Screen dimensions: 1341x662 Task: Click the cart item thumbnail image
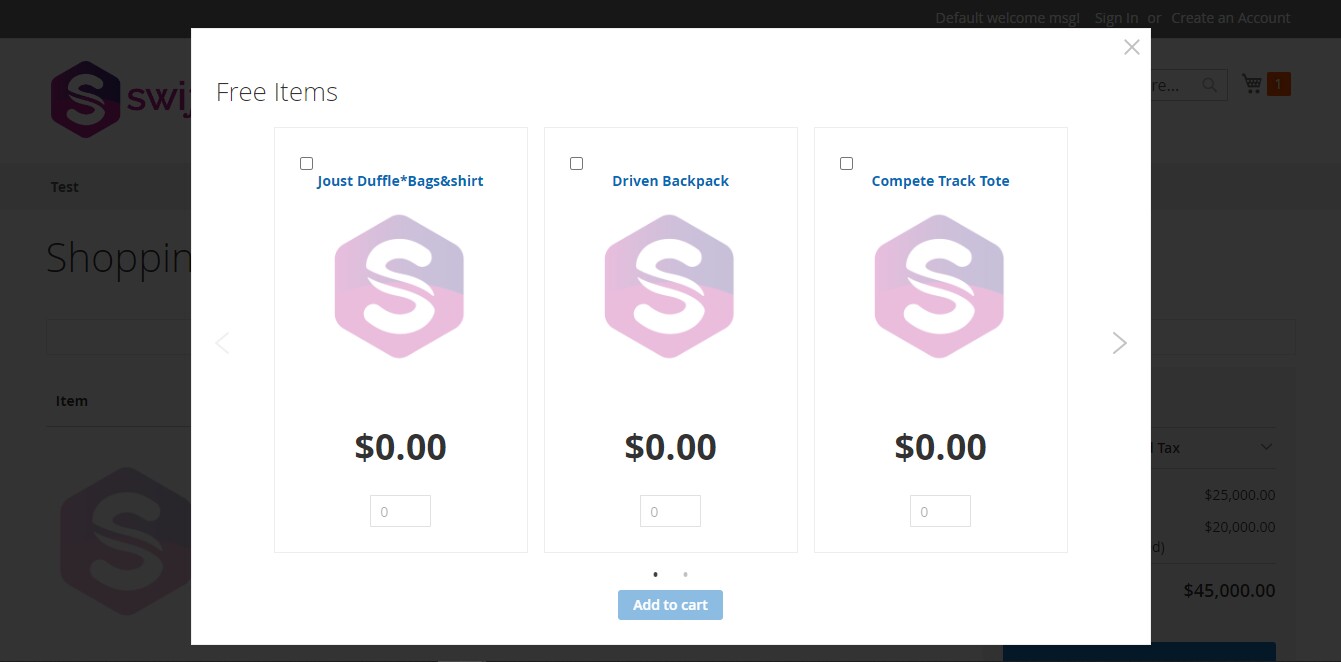click(125, 540)
